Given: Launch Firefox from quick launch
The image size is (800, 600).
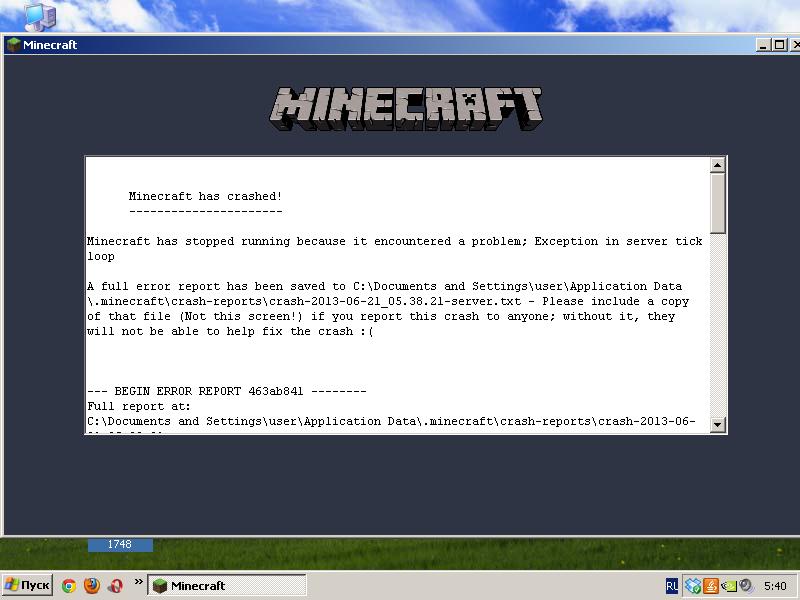Looking at the screenshot, I should 92,585.
